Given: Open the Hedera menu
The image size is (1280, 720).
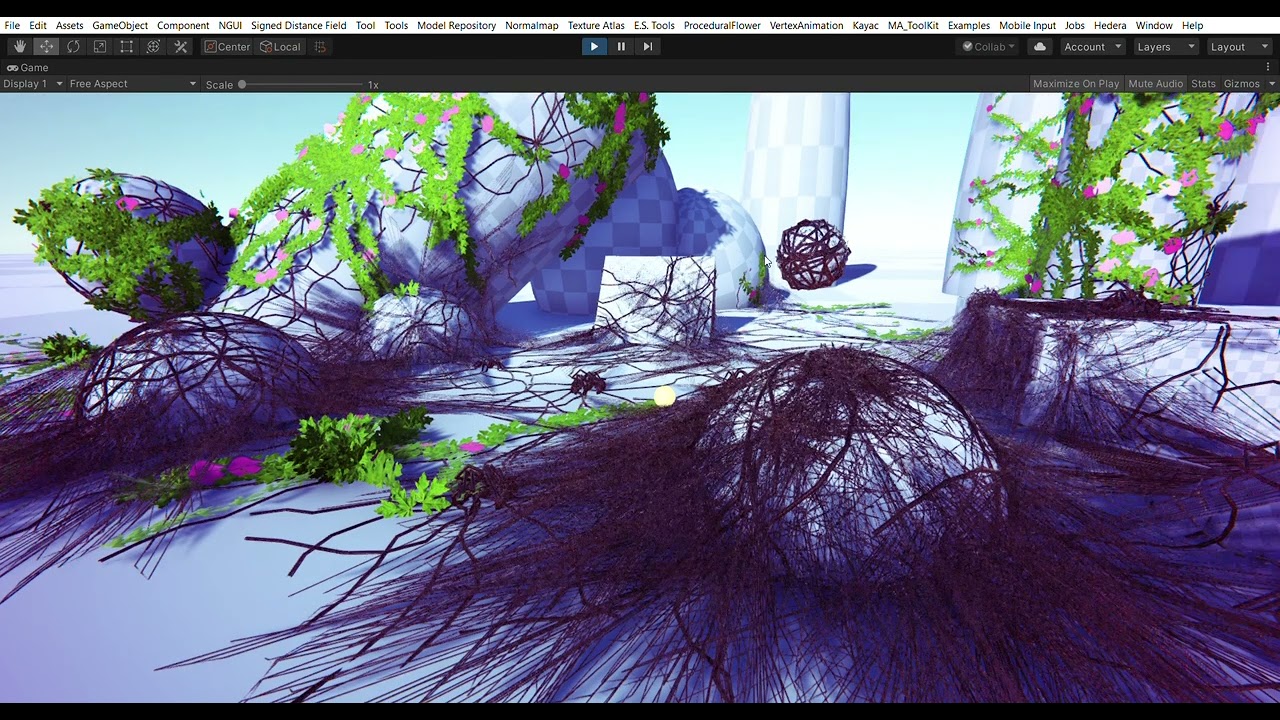Looking at the screenshot, I should pos(1110,25).
